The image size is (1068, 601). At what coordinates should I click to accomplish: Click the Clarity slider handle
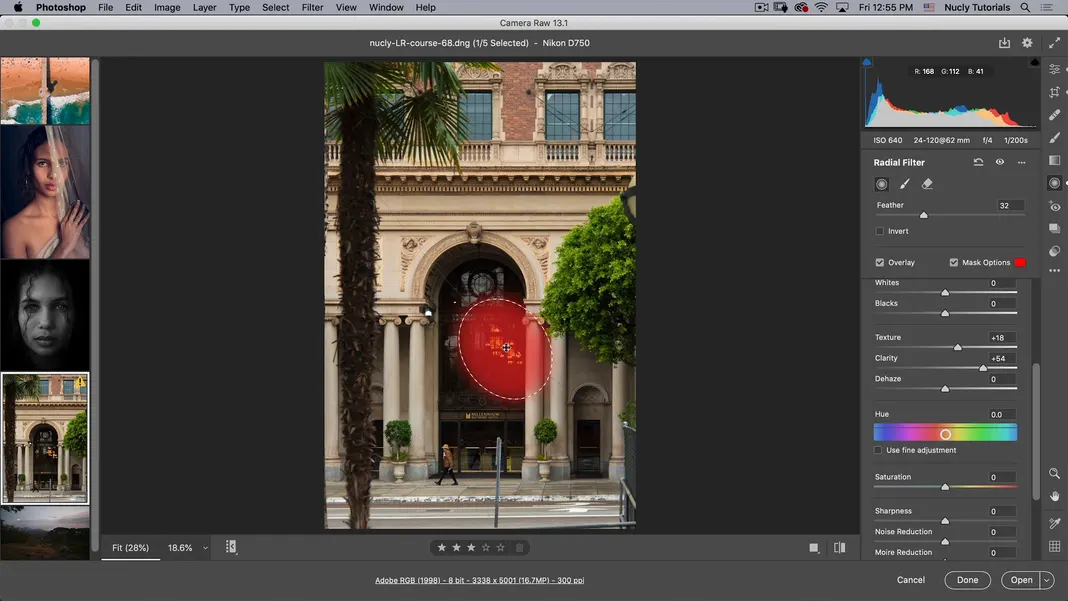pyautogui.click(x=983, y=368)
